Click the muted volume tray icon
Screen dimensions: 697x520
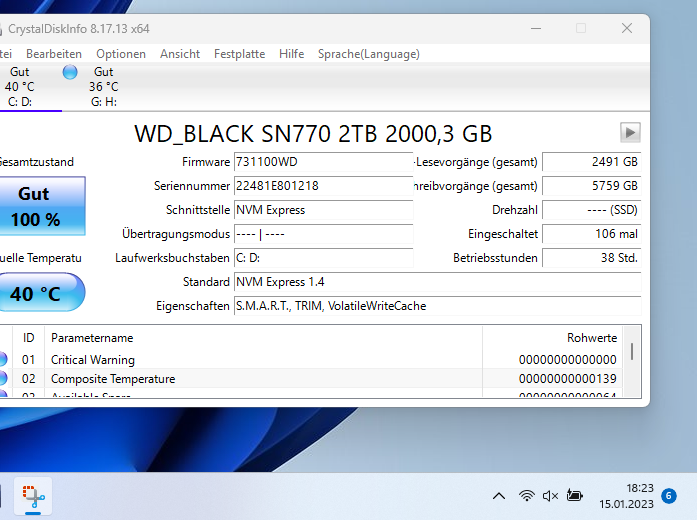[x=550, y=496]
